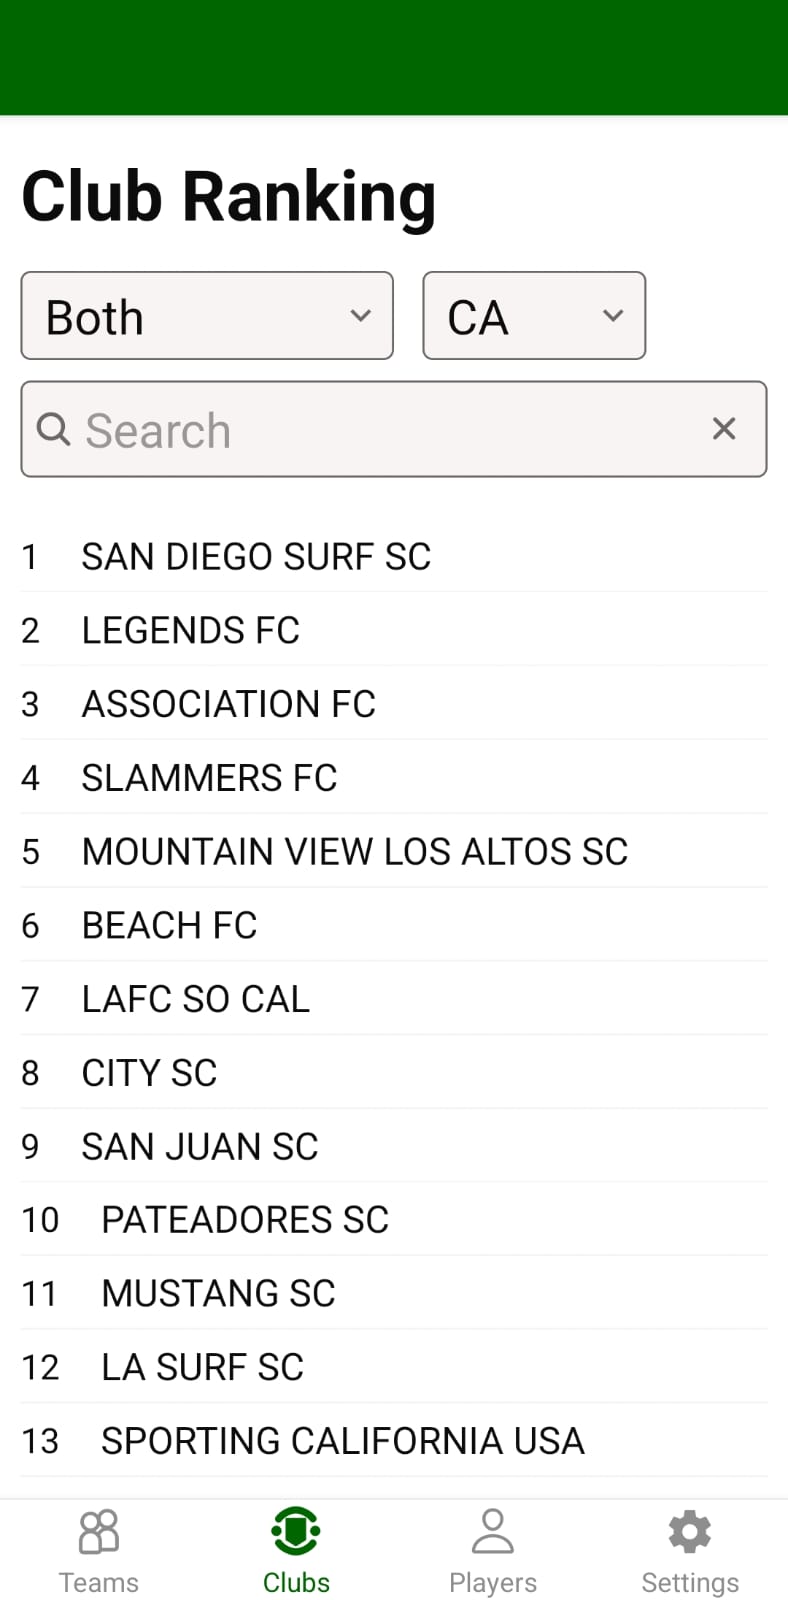Open the CA state dropdown
This screenshot has width=788, height=1600.
click(534, 316)
